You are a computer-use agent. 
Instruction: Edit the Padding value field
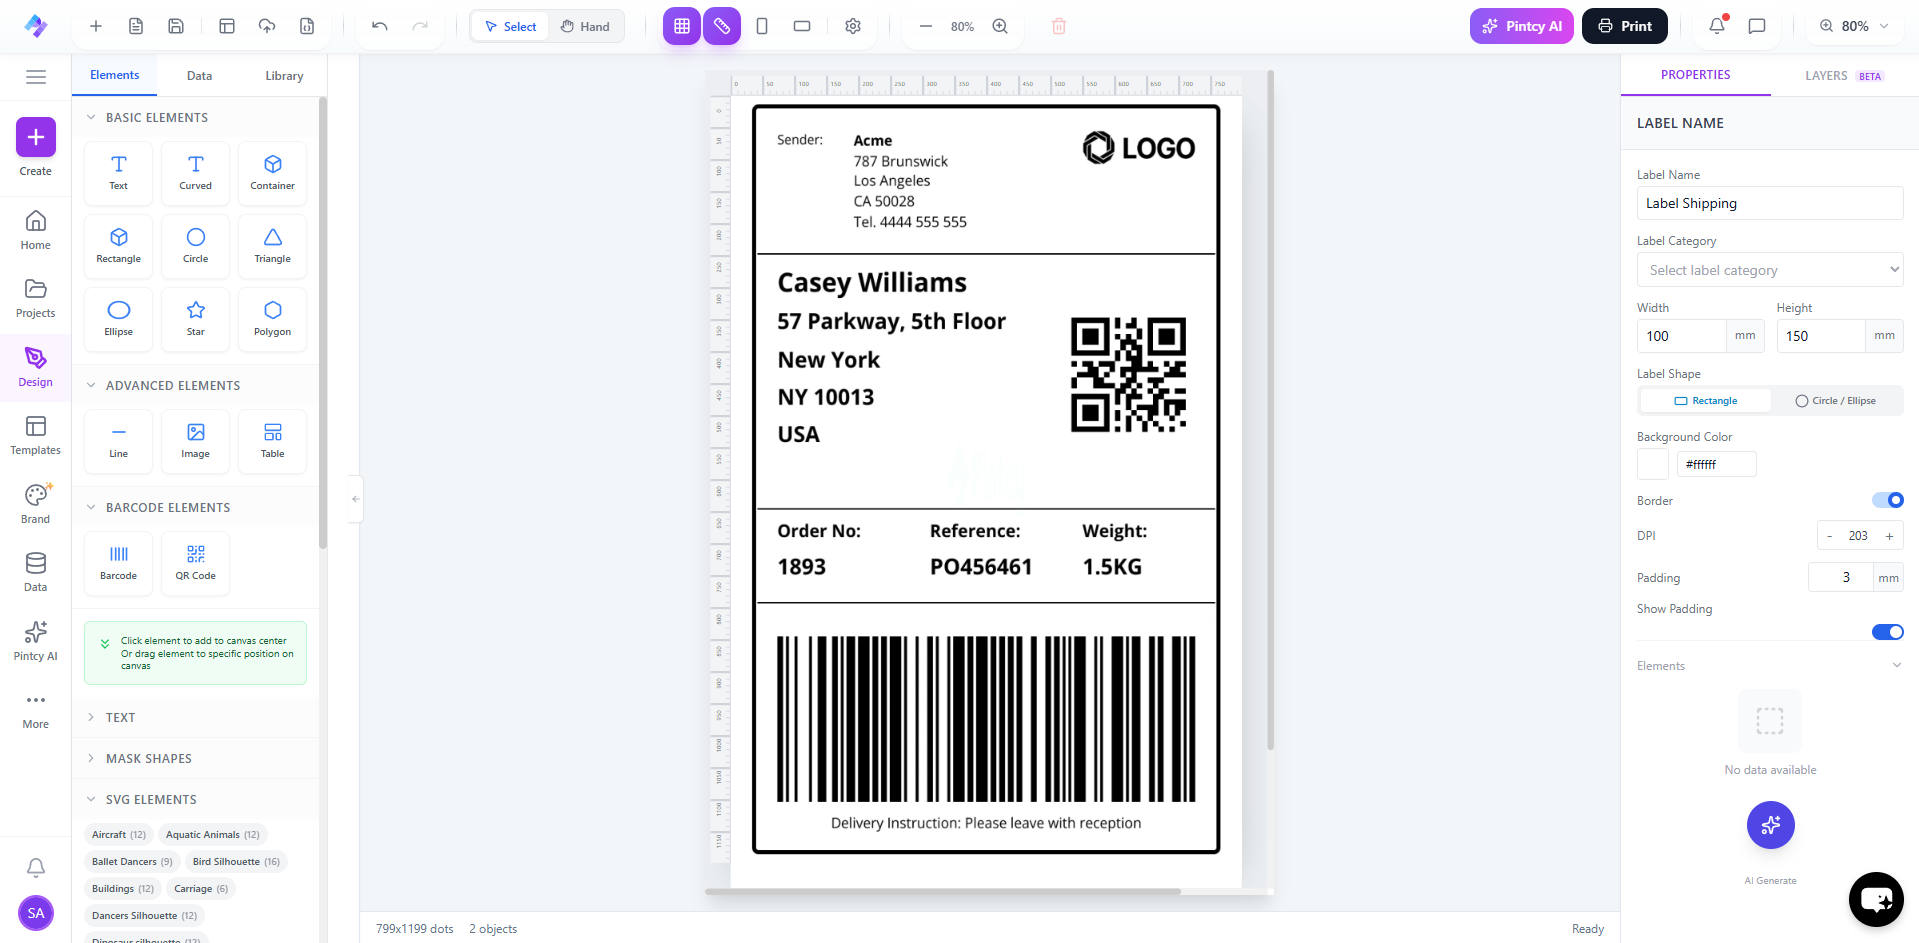1840,577
